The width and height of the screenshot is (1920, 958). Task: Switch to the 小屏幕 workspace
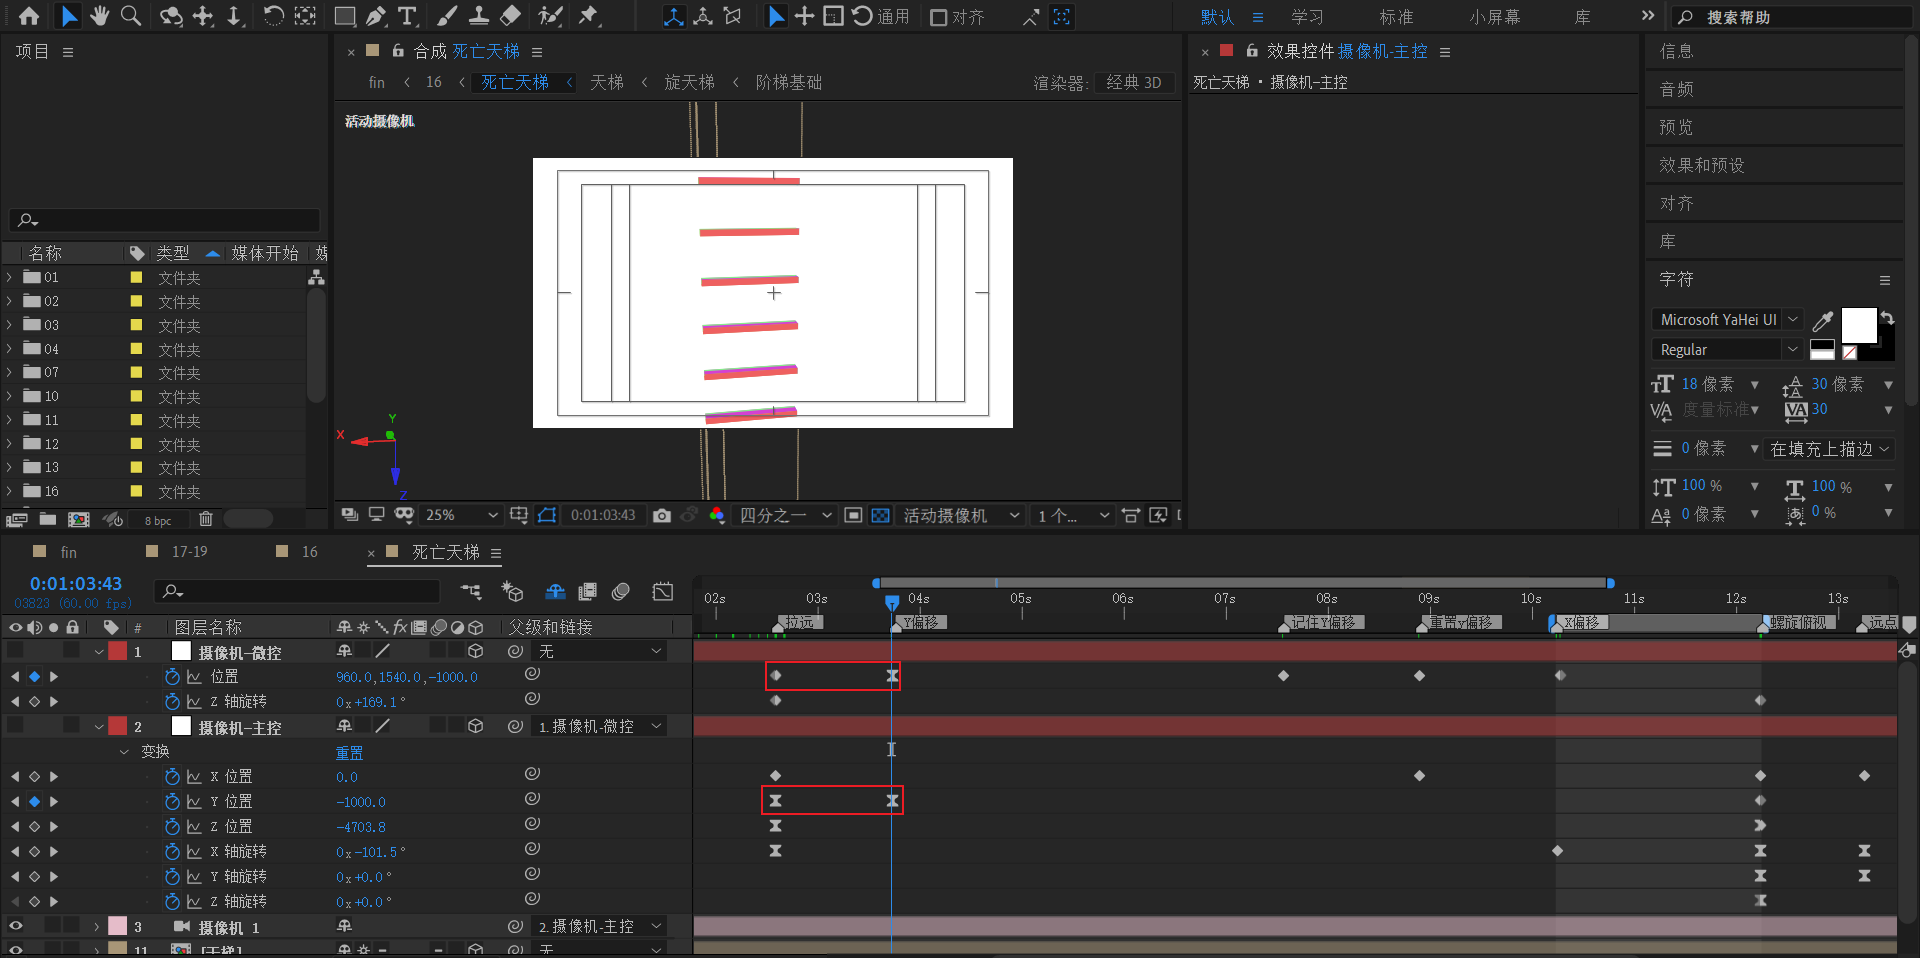coord(1494,17)
